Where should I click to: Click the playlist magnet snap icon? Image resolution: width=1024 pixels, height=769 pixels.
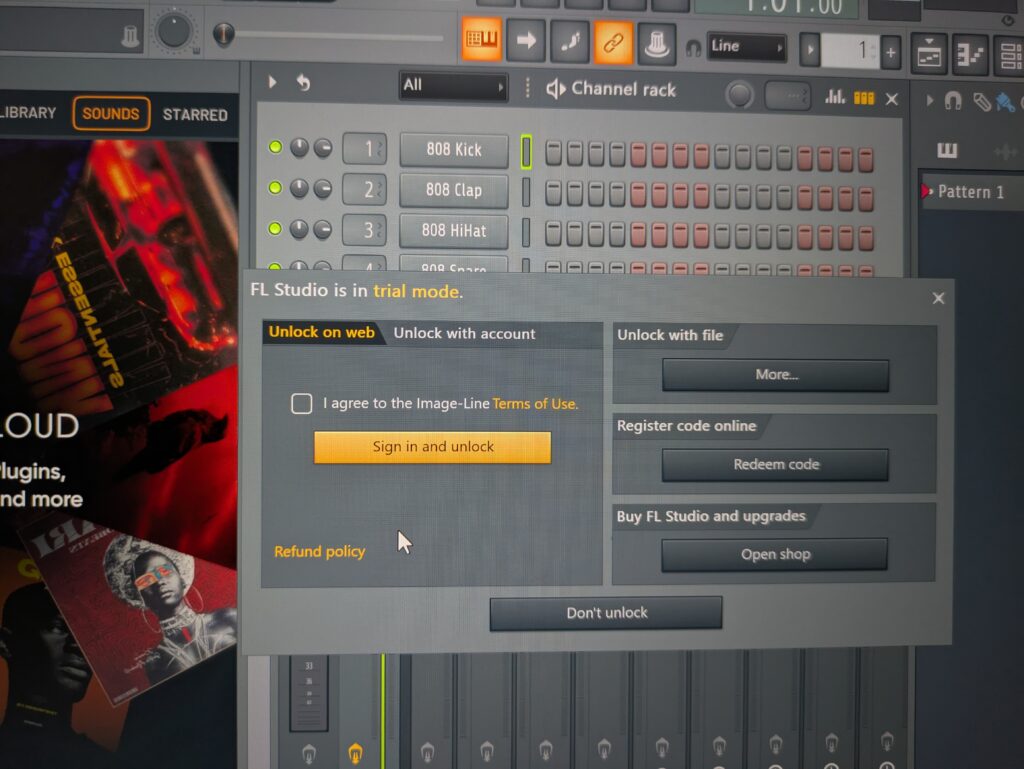953,101
